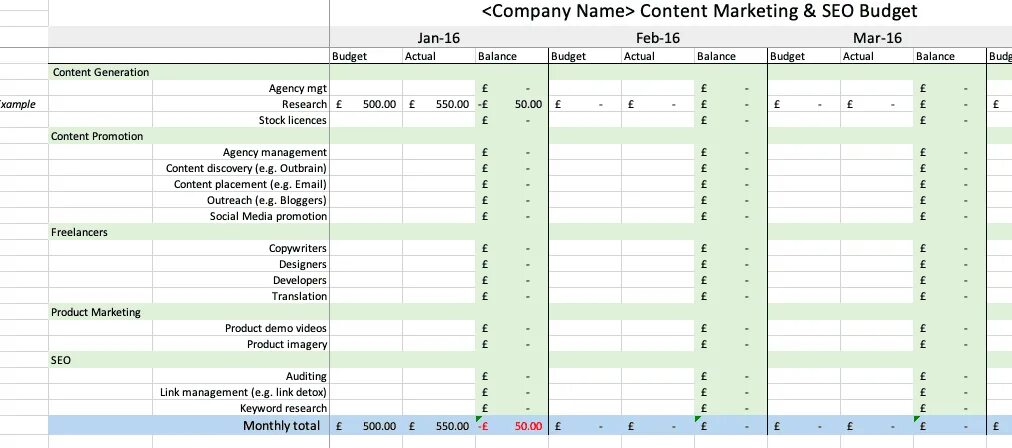Select Monthly total Feb-16 Balance cell
1012x448 pixels.
tap(731, 426)
